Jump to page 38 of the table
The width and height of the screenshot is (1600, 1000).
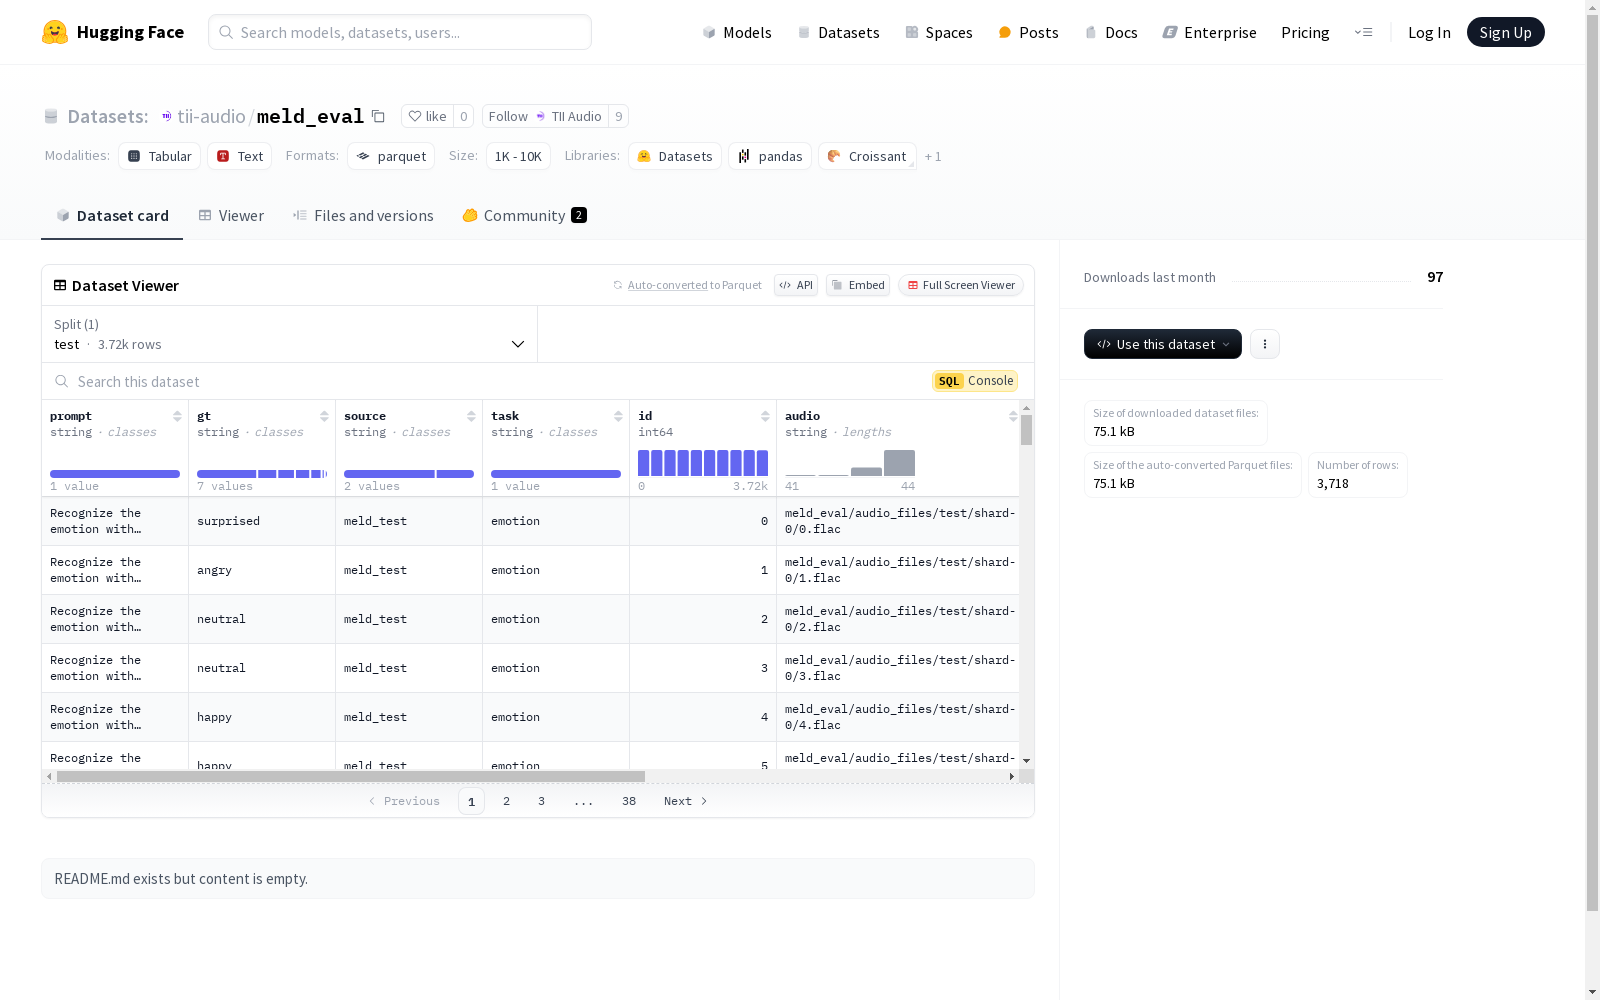pyautogui.click(x=629, y=801)
